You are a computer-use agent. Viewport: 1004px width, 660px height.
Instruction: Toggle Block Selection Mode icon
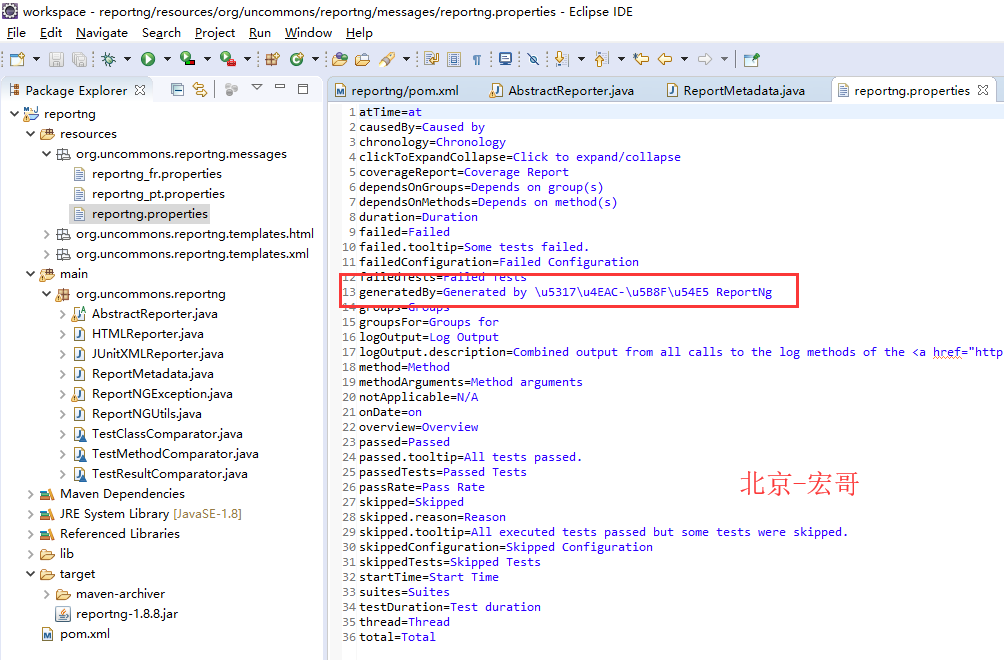454,60
